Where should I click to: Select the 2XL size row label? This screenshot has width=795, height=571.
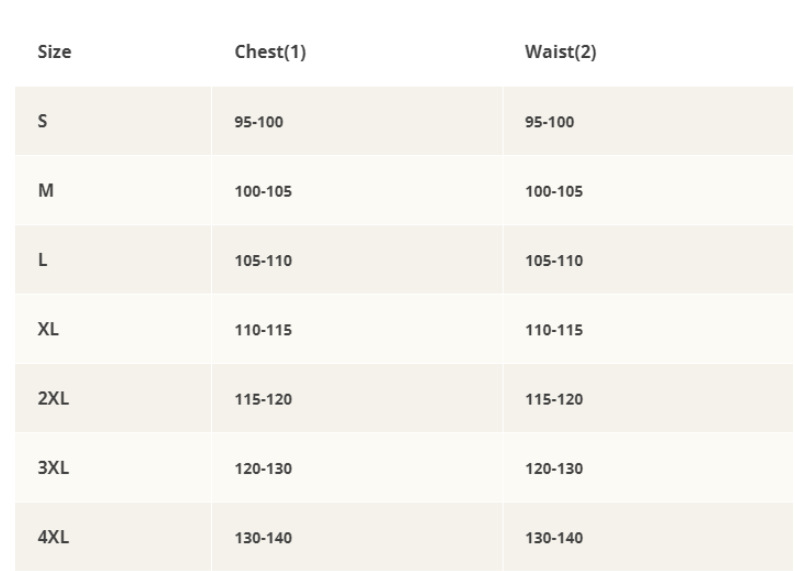(53, 398)
